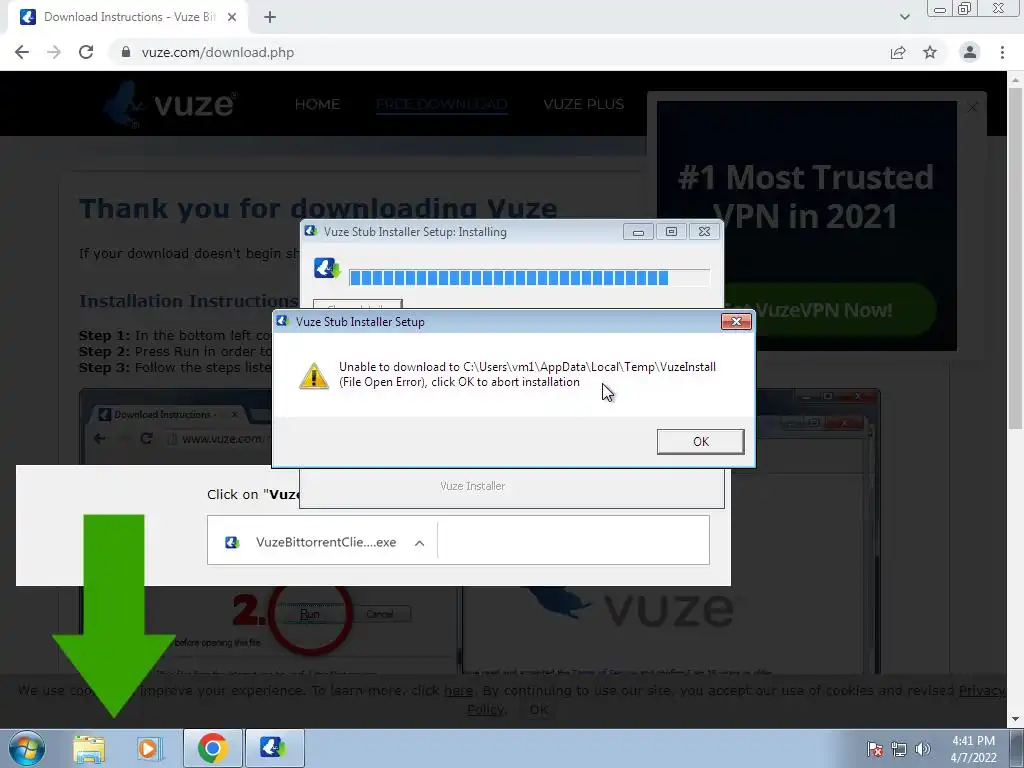
Task: Close the Vuze Stub Installer Setup error dialog
Action: coord(736,321)
